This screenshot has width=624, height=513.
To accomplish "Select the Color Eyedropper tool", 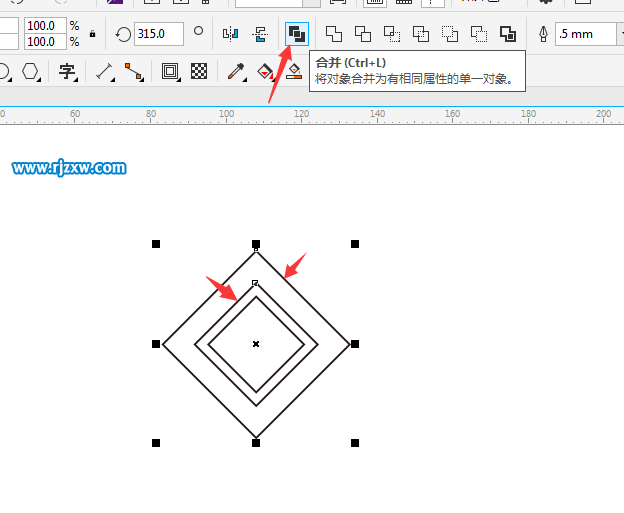I will click(236, 72).
